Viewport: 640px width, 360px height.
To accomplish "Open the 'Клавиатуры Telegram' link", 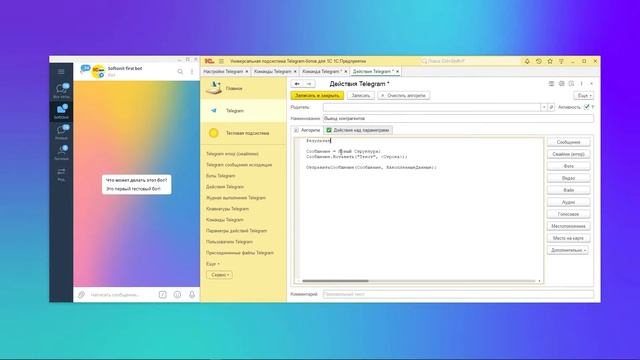I will pos(227,209).
